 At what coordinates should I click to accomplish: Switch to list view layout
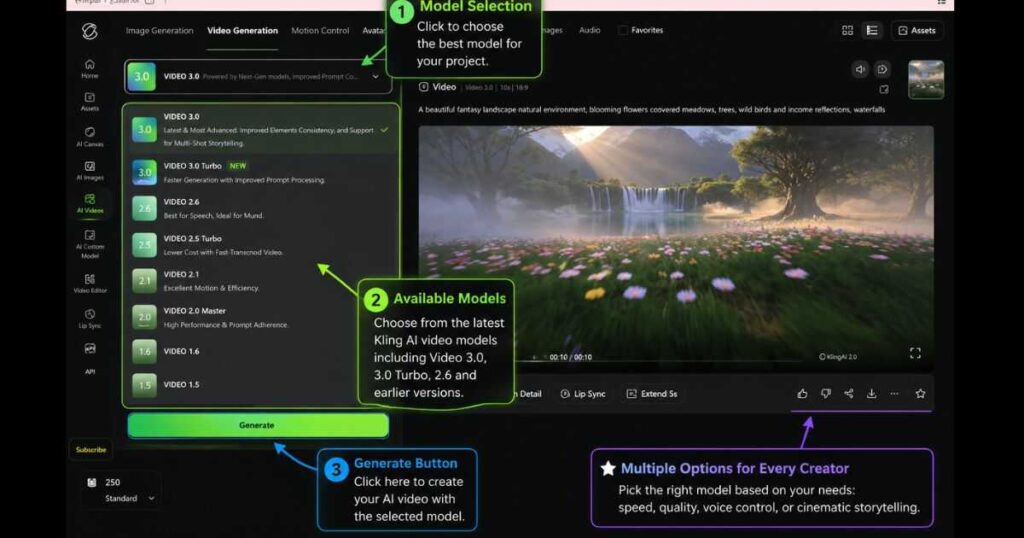pos(872,30)
